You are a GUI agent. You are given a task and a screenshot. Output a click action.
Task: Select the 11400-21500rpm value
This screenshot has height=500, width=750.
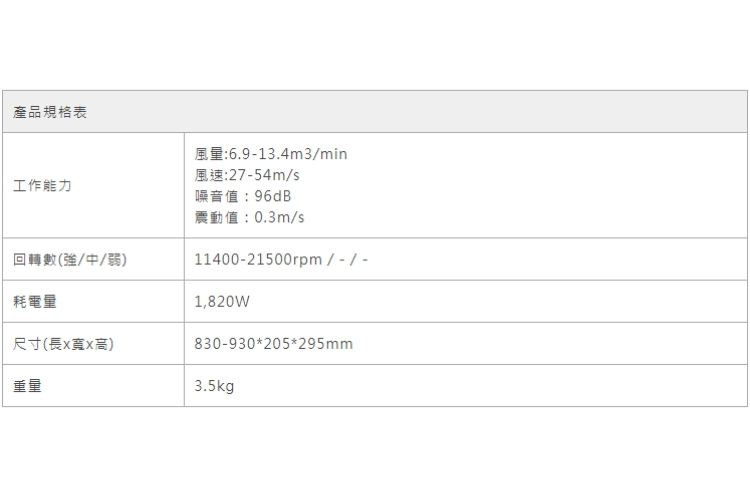coord(258,260)
